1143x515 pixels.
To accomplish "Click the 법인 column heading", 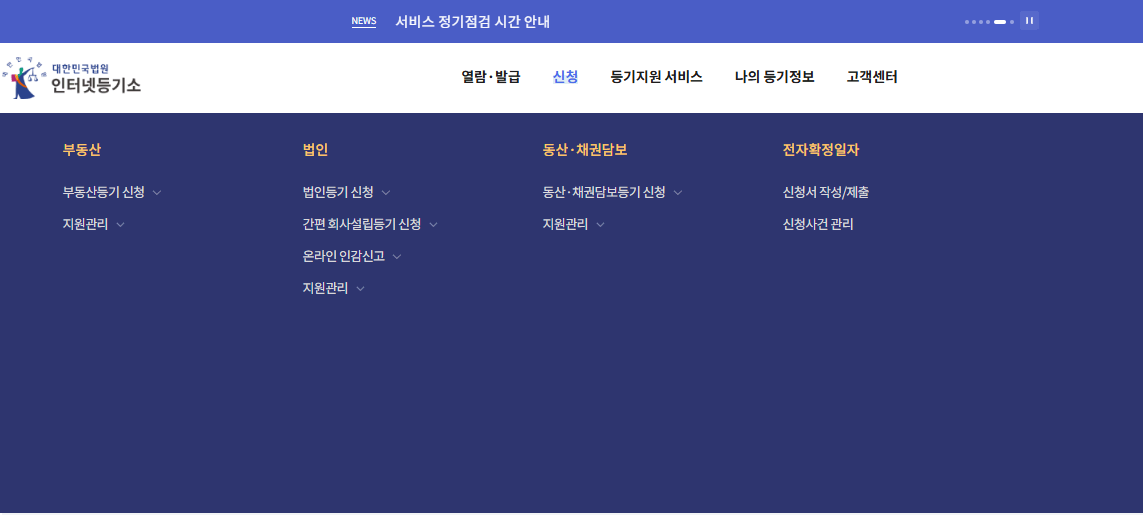I will [x=316, y=150].
